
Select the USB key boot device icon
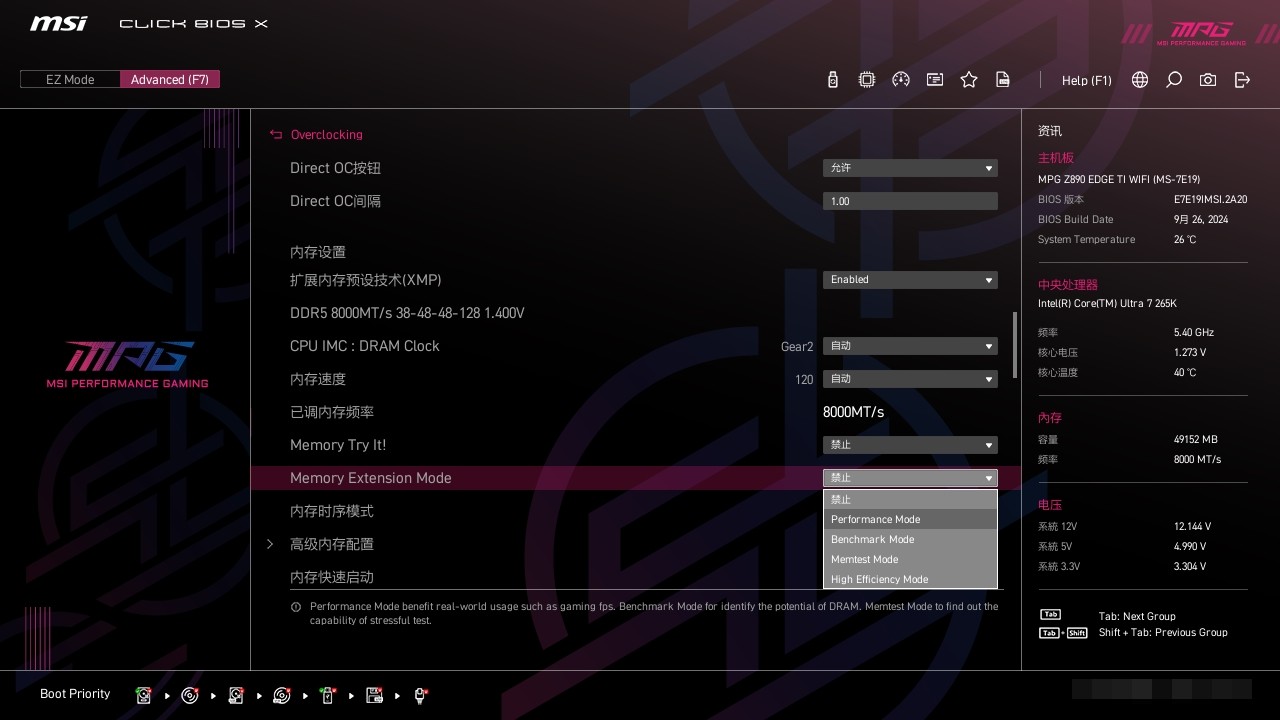(328, 695)
